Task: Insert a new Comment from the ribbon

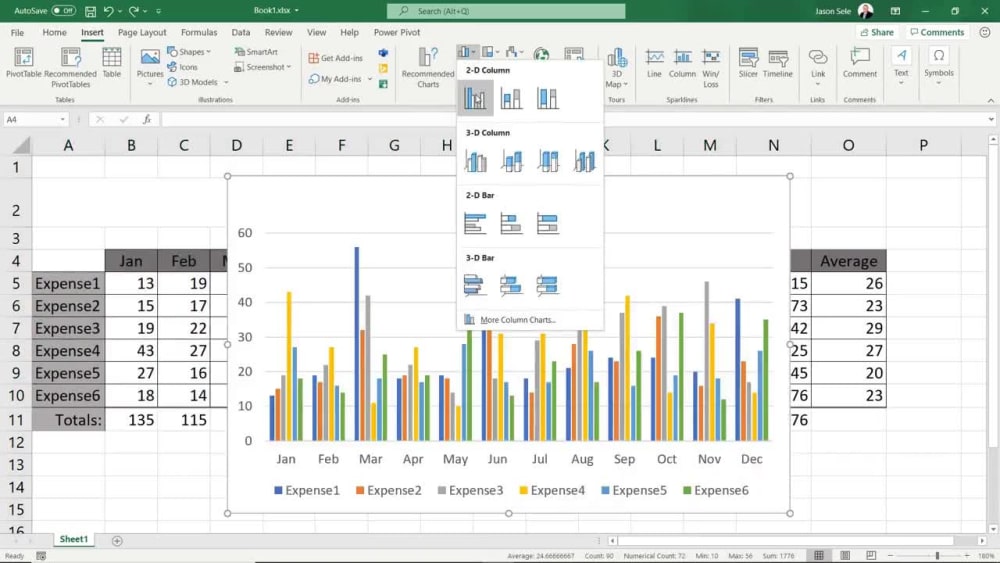Action: pos(860,64)
